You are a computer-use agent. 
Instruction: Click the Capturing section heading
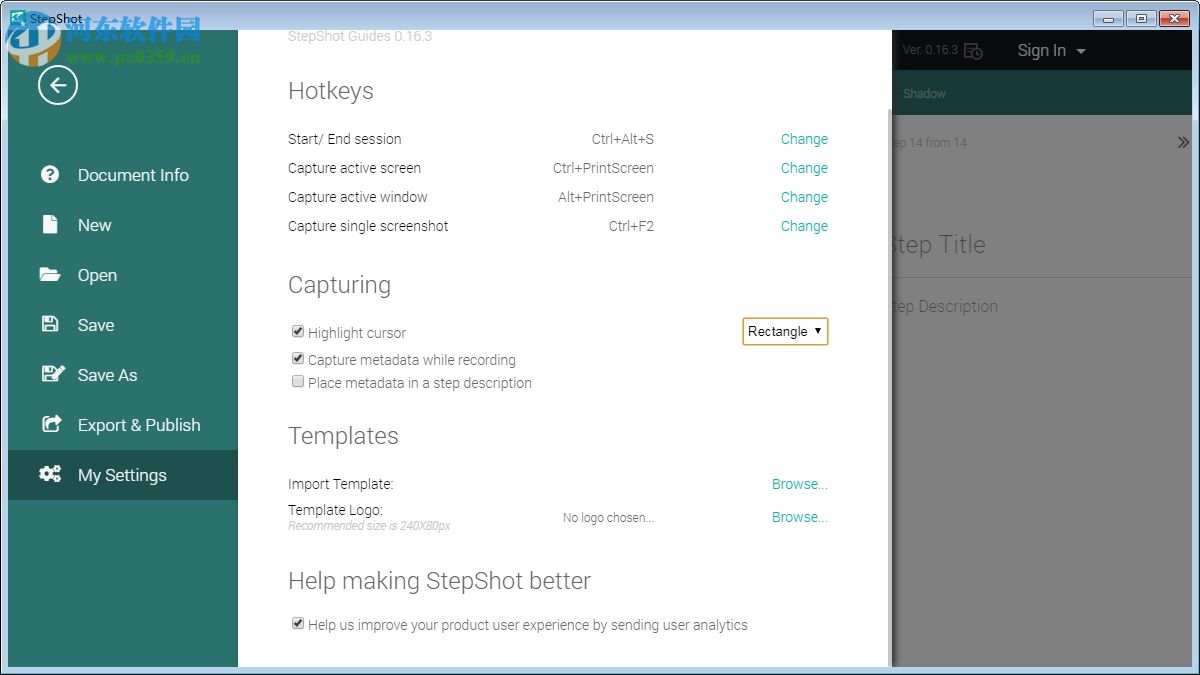pos(339,285)
